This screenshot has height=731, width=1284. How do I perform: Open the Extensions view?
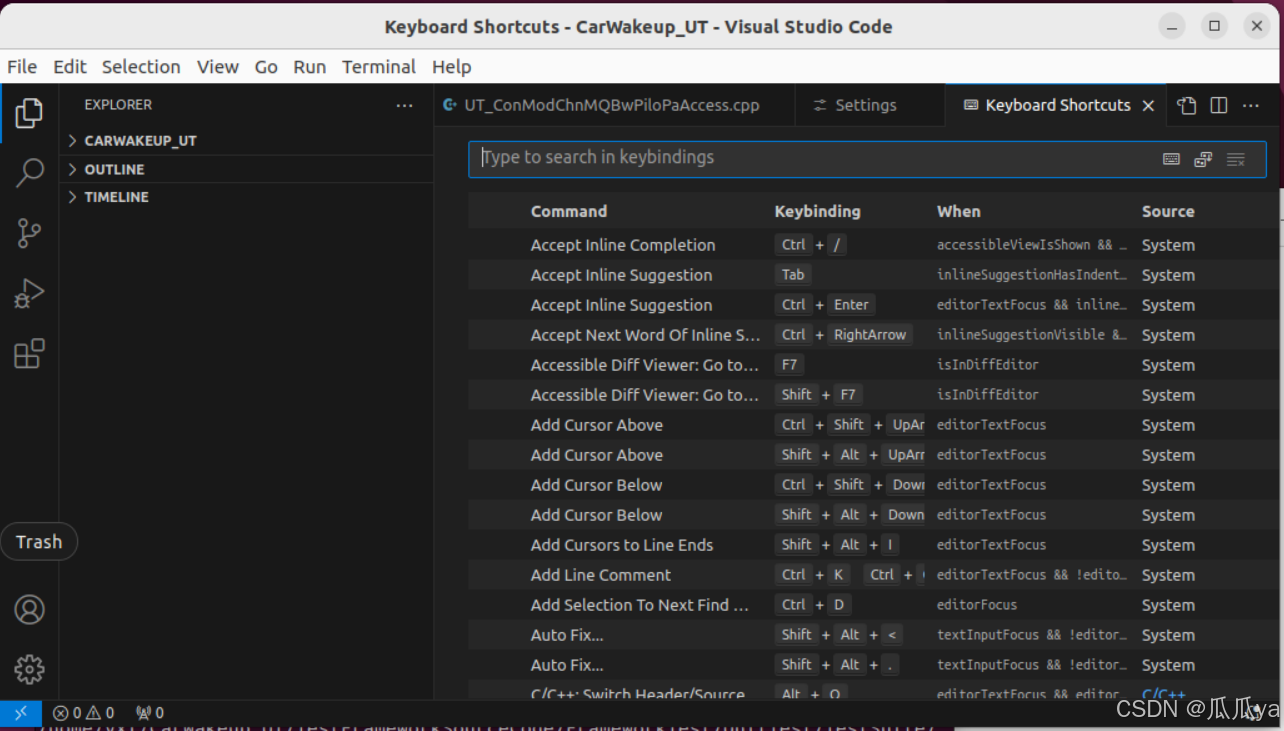coord(29,353)
